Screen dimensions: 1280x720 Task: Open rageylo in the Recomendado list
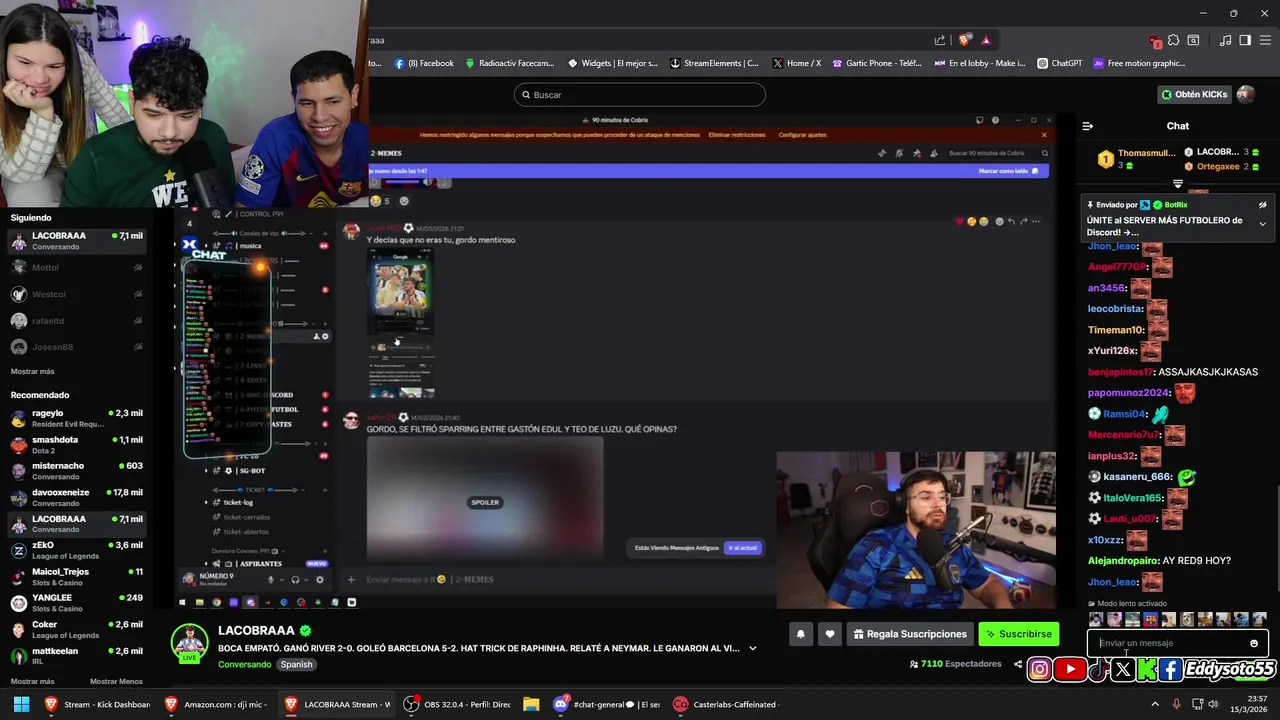[x=78, y=418]
